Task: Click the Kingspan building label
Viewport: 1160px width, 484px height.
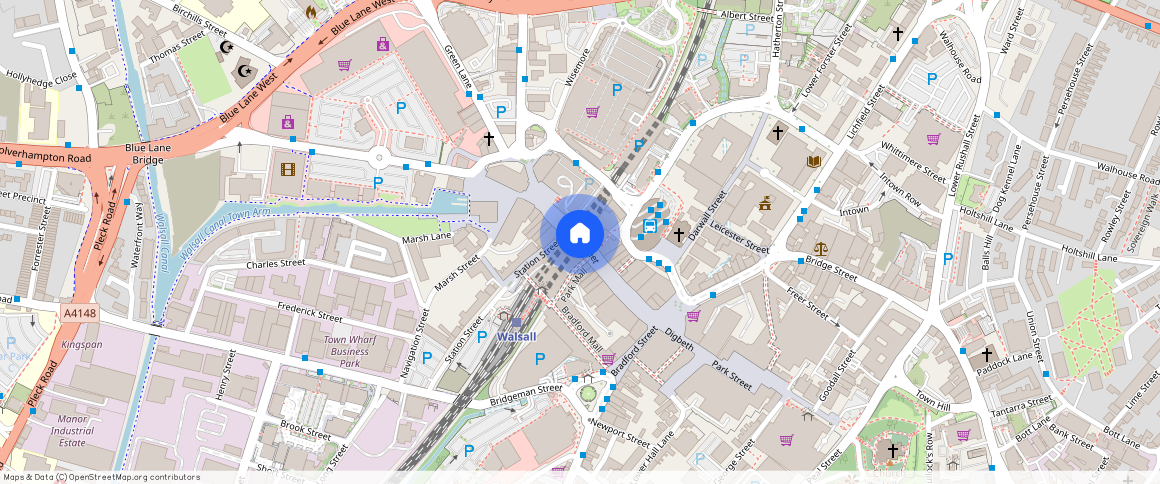Action: 81,344
